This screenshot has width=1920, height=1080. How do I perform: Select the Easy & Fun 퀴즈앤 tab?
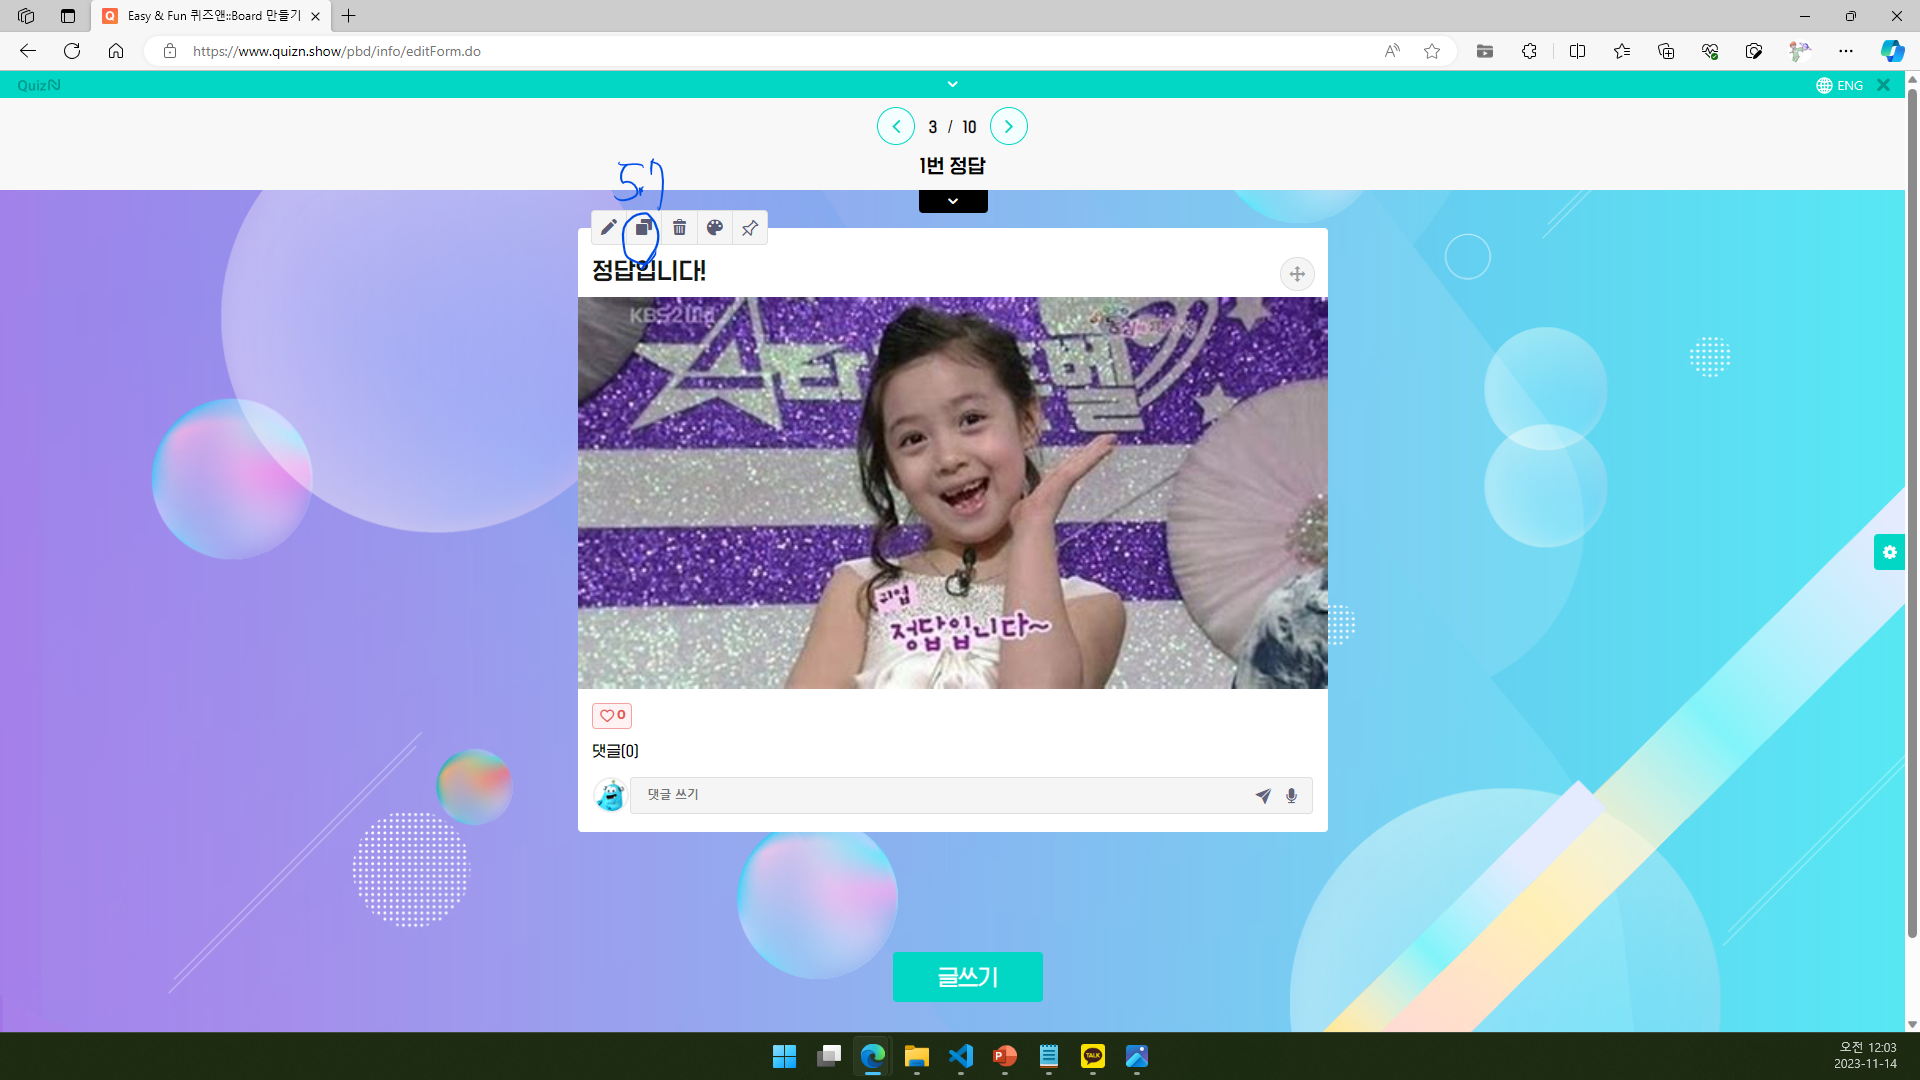coord(212,16)
